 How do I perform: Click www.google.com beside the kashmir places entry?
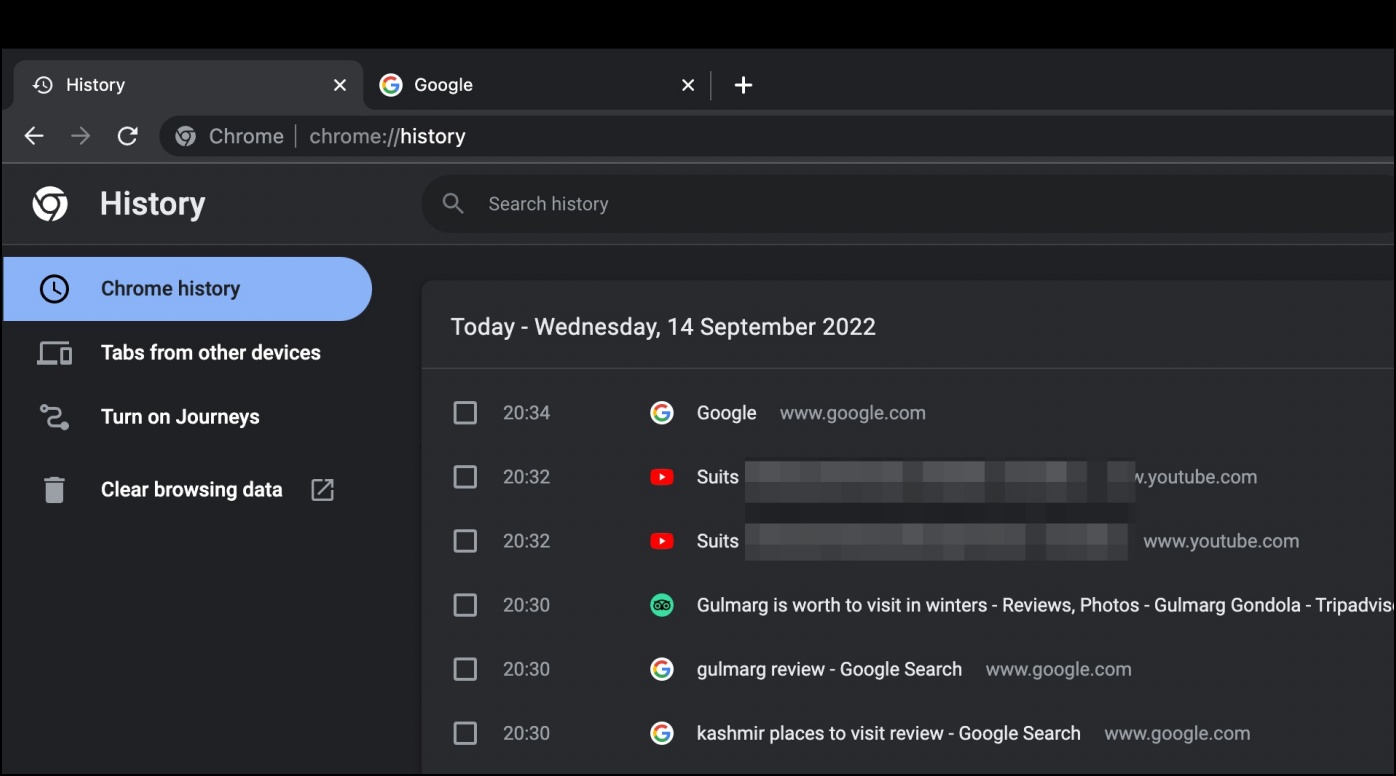click(x=1177, y=733)
